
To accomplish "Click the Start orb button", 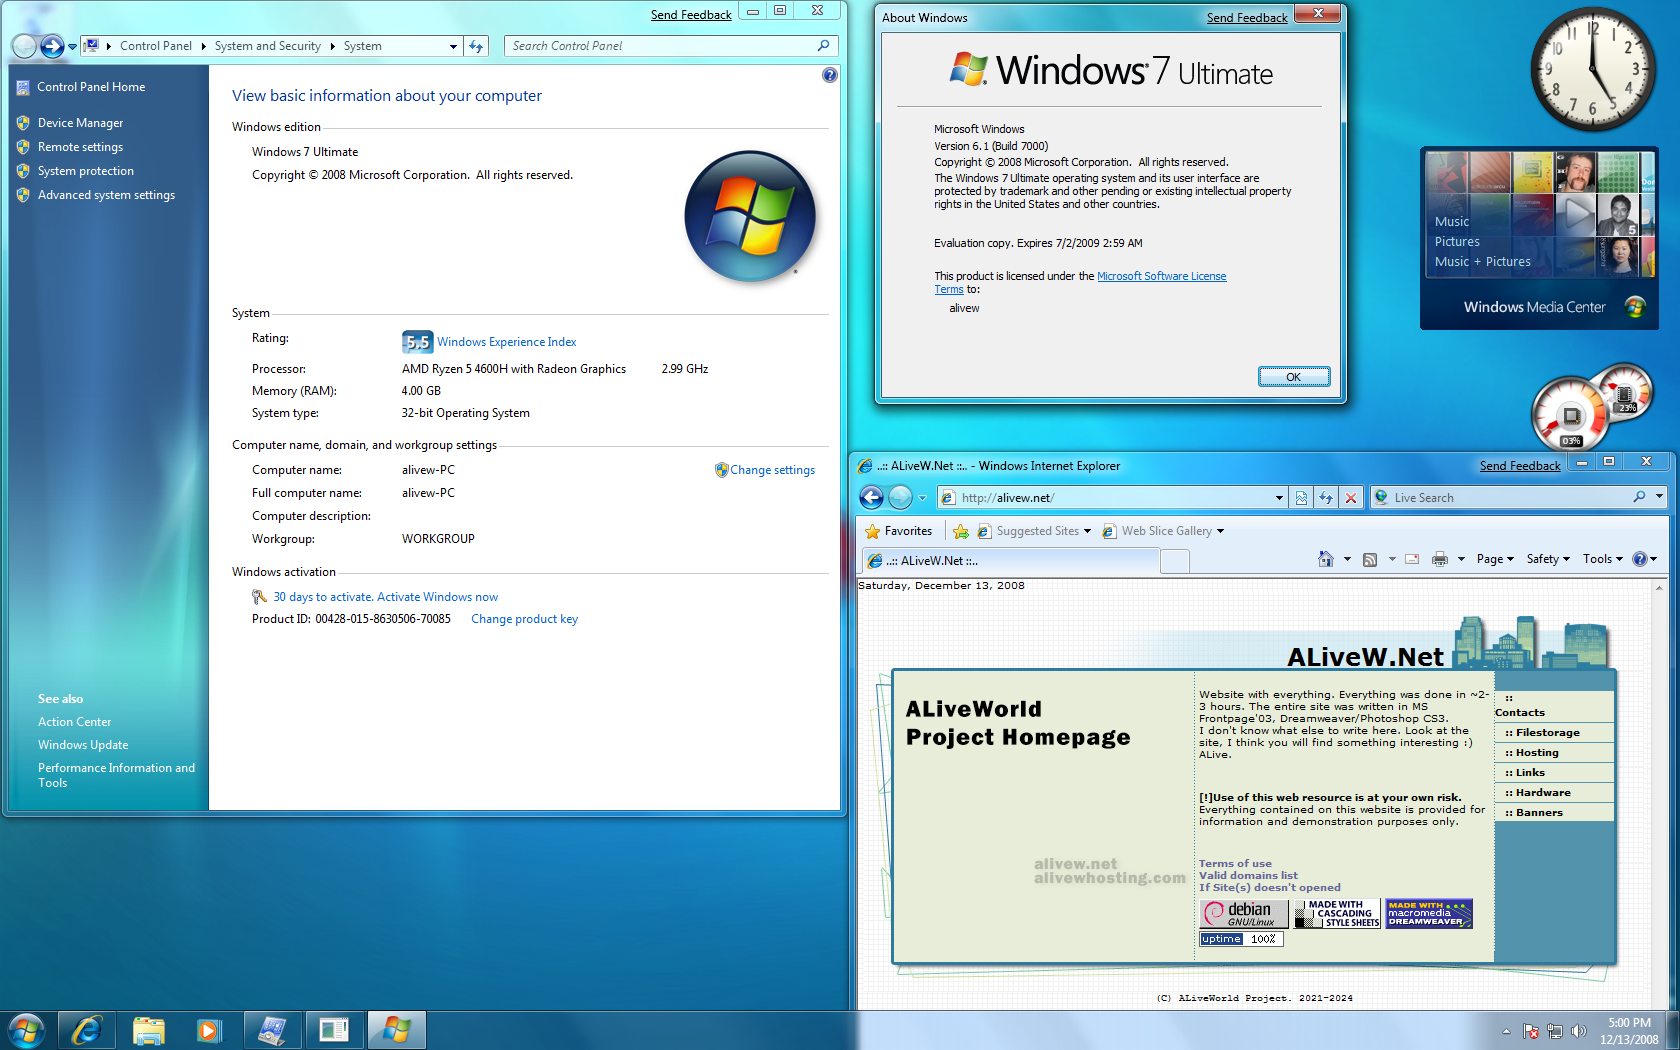I will (x=26, y=1030).
